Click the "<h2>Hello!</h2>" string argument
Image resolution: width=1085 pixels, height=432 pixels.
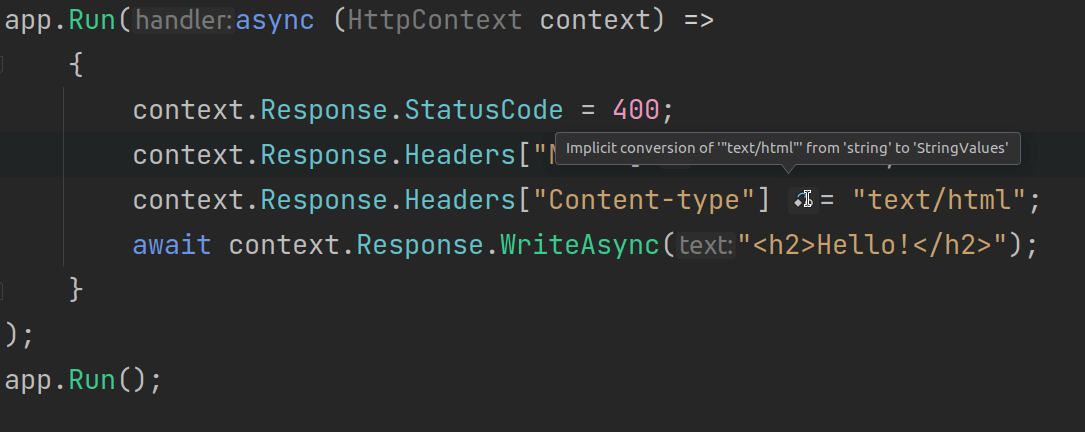[873, 245]
